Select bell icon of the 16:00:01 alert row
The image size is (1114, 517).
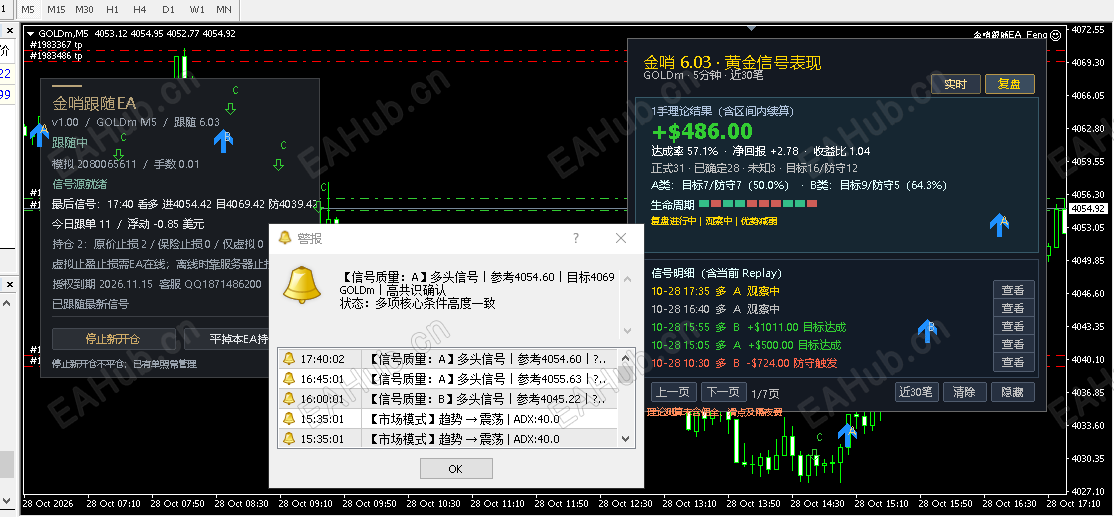click(289, 399)
